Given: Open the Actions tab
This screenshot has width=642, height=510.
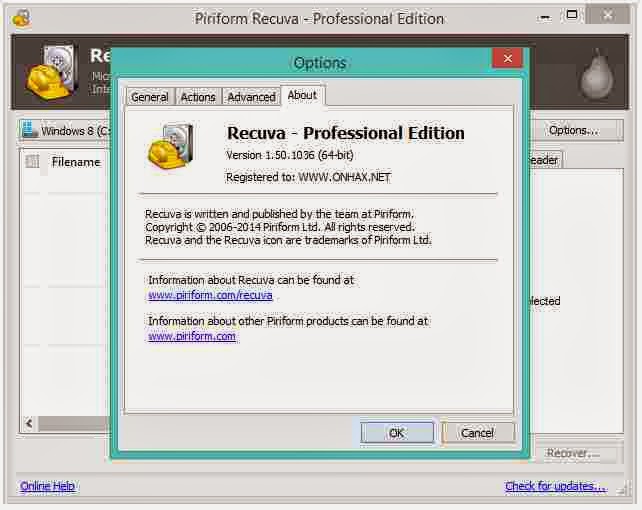Looking at the screenshot, I should (x=198, y=97).
